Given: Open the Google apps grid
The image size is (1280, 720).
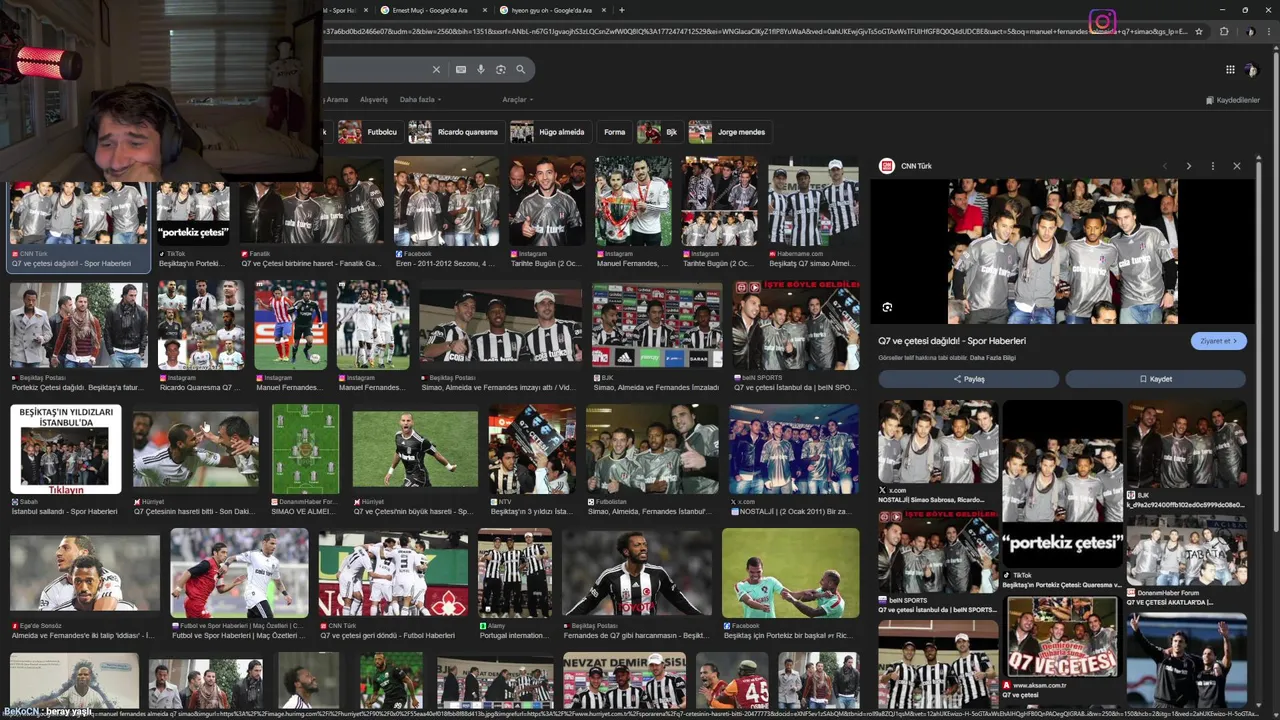Looking at the screenshot, I should click(x=1230, y=70).
